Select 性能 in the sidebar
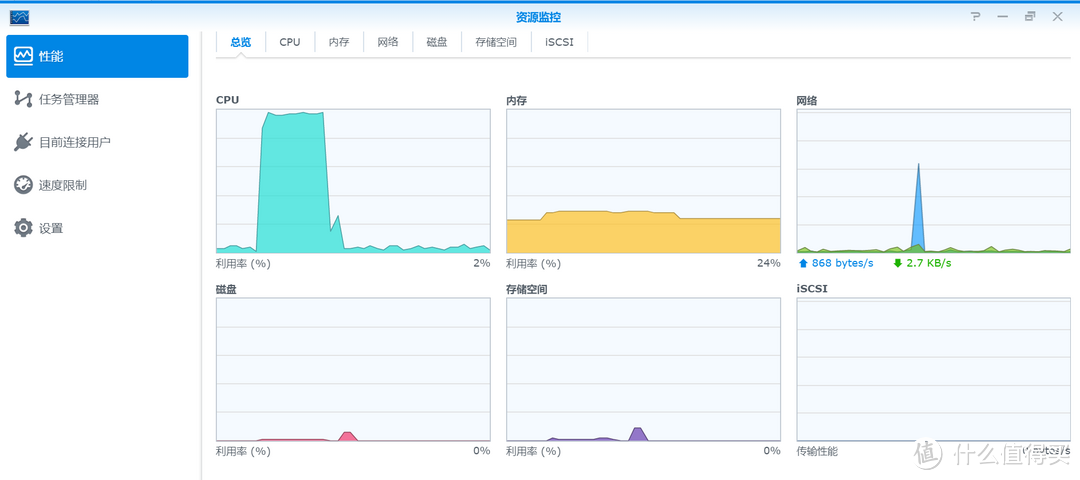The image size is (1080, 480). pyautogui.click(x=97, y=56)
